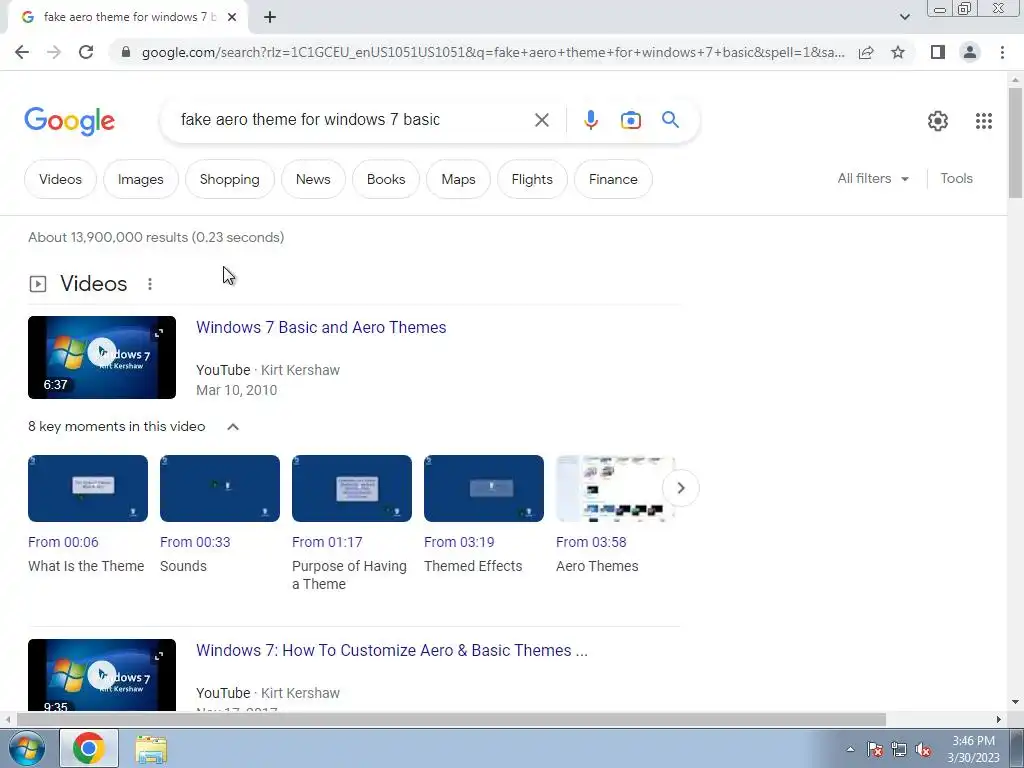Open the Chrome profile avatar
1024x768 pixels.
pyautogui.click(x=970, y=52)
